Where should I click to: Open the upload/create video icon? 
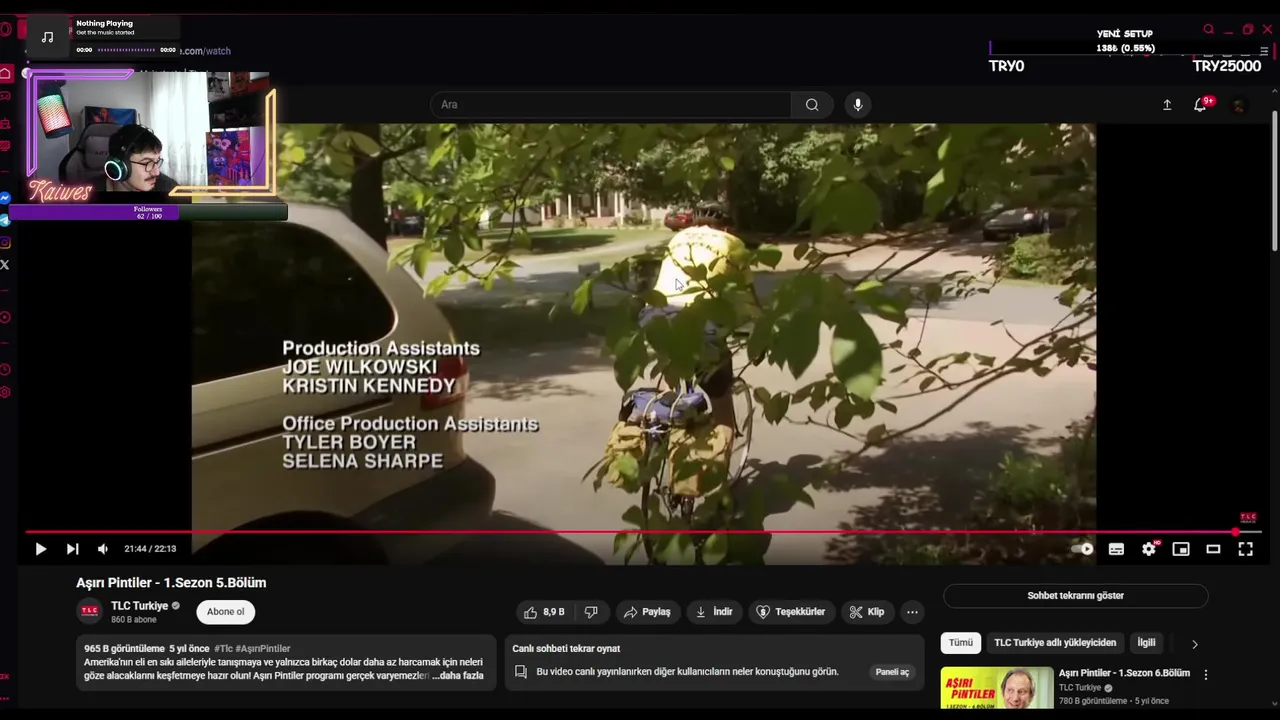(x=1166, y=105)
